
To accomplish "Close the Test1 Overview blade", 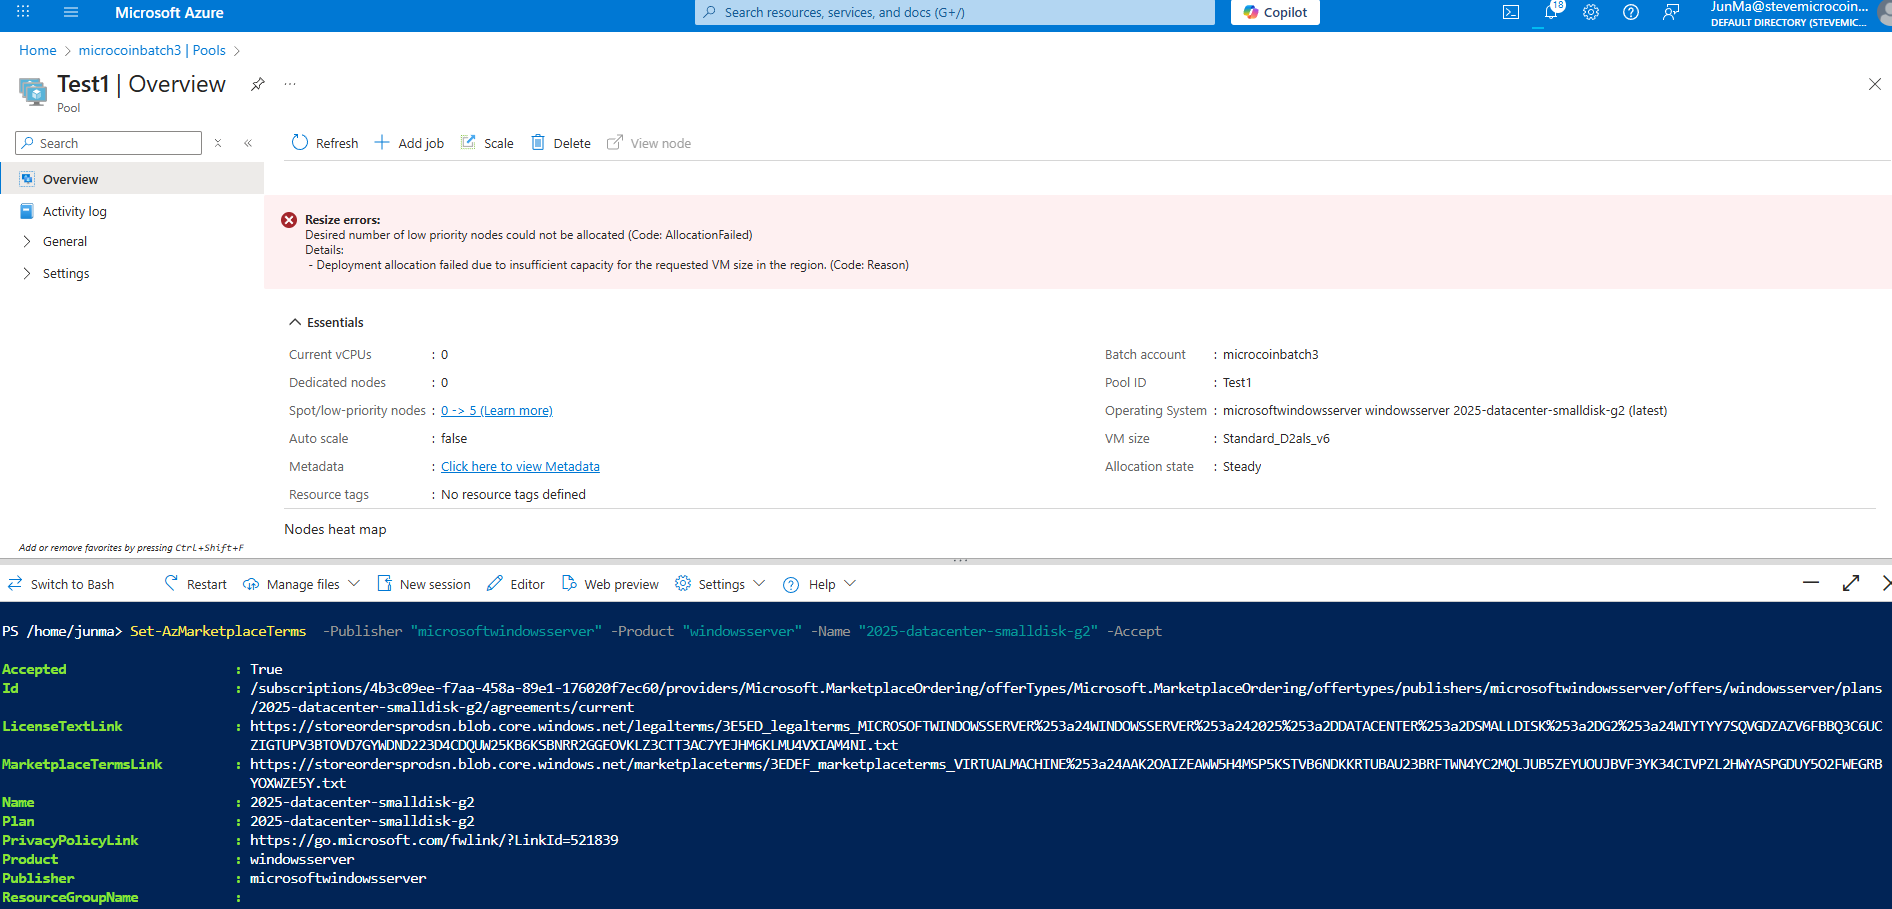I will coord(1875,84).
